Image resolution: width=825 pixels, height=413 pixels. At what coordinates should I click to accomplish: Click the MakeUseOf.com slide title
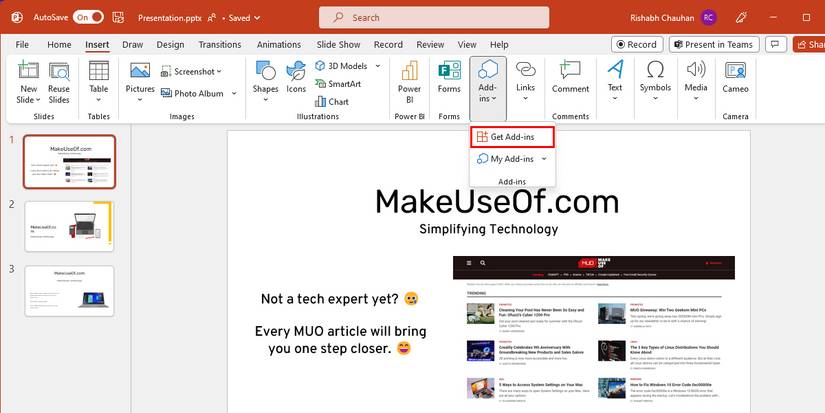coord(497,202)
